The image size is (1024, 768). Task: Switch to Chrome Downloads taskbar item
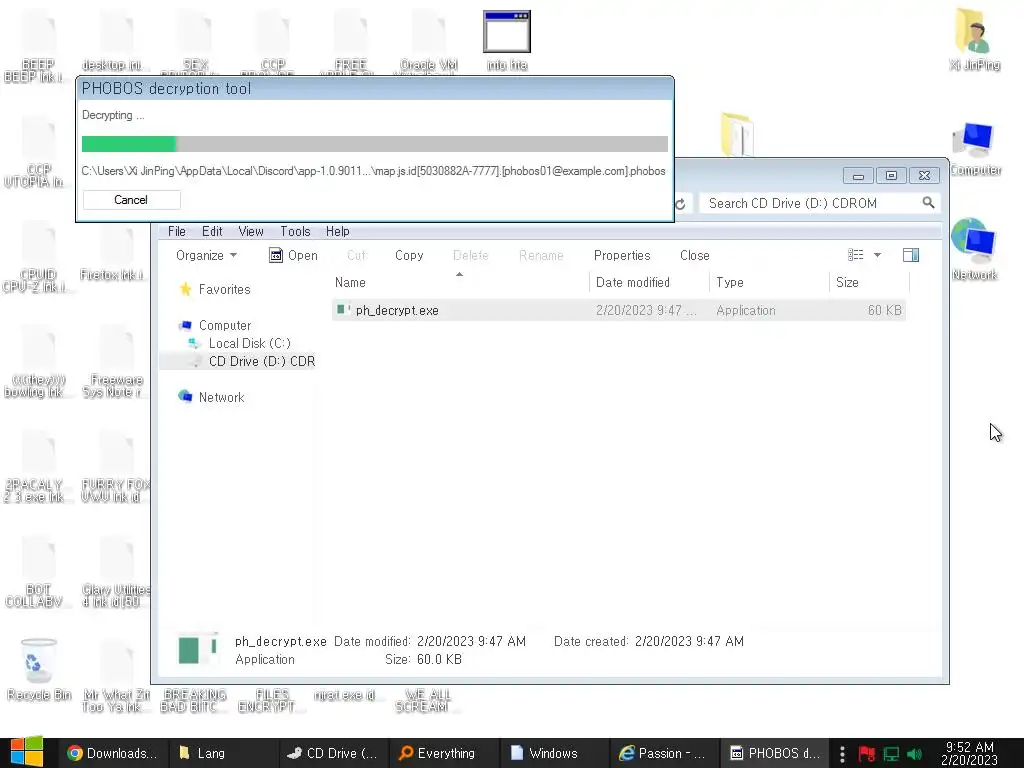pyautogui.click(x=114, y=753)
